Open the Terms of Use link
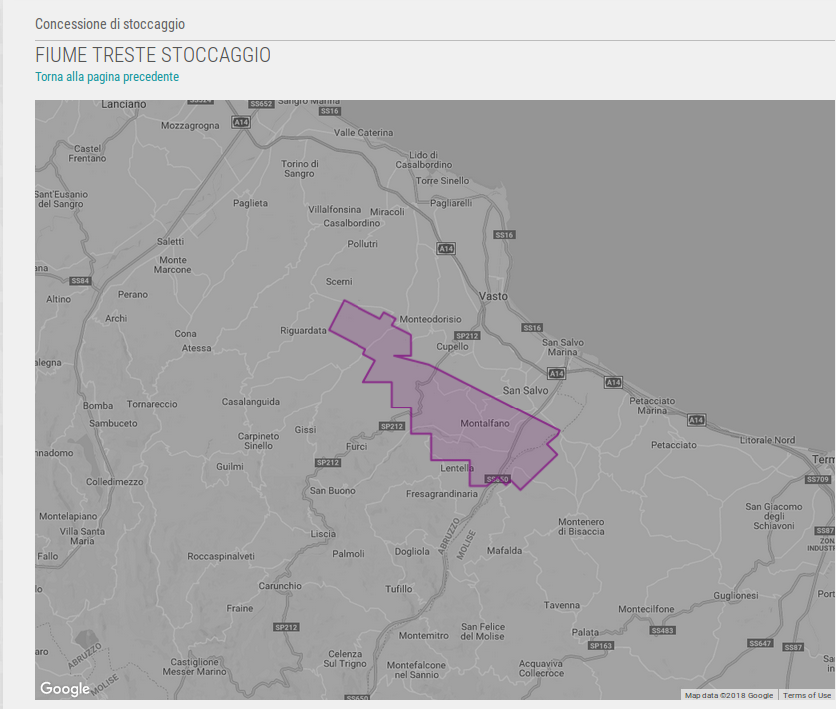 pyautogui.click(x=806, y=695)
